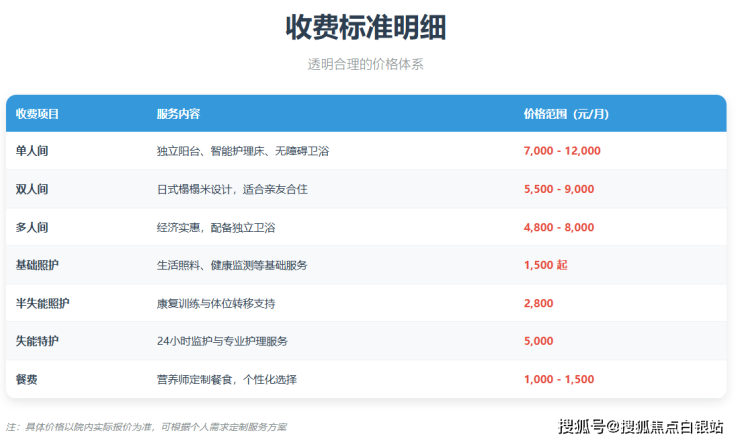Click the 餐费 price 1,000 - 1,500

558,380
